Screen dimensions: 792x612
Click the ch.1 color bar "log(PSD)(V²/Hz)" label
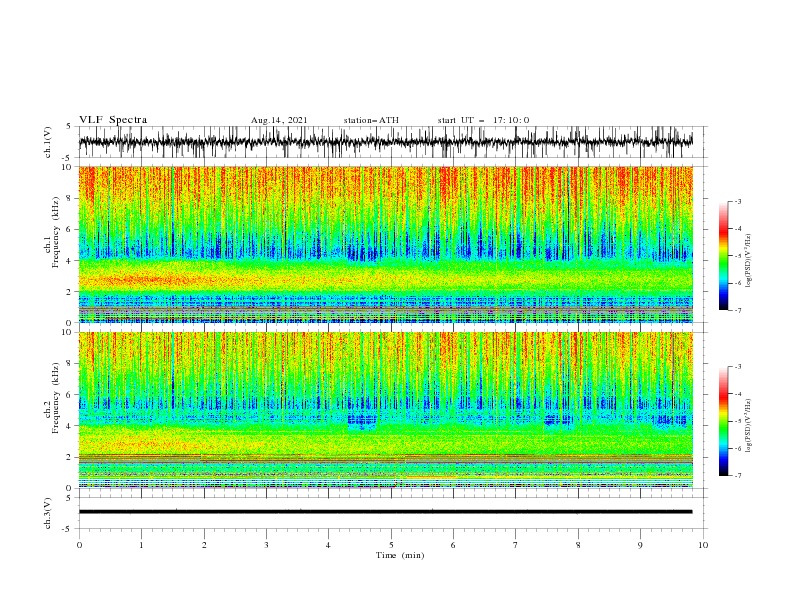click(x=749, y=261)
